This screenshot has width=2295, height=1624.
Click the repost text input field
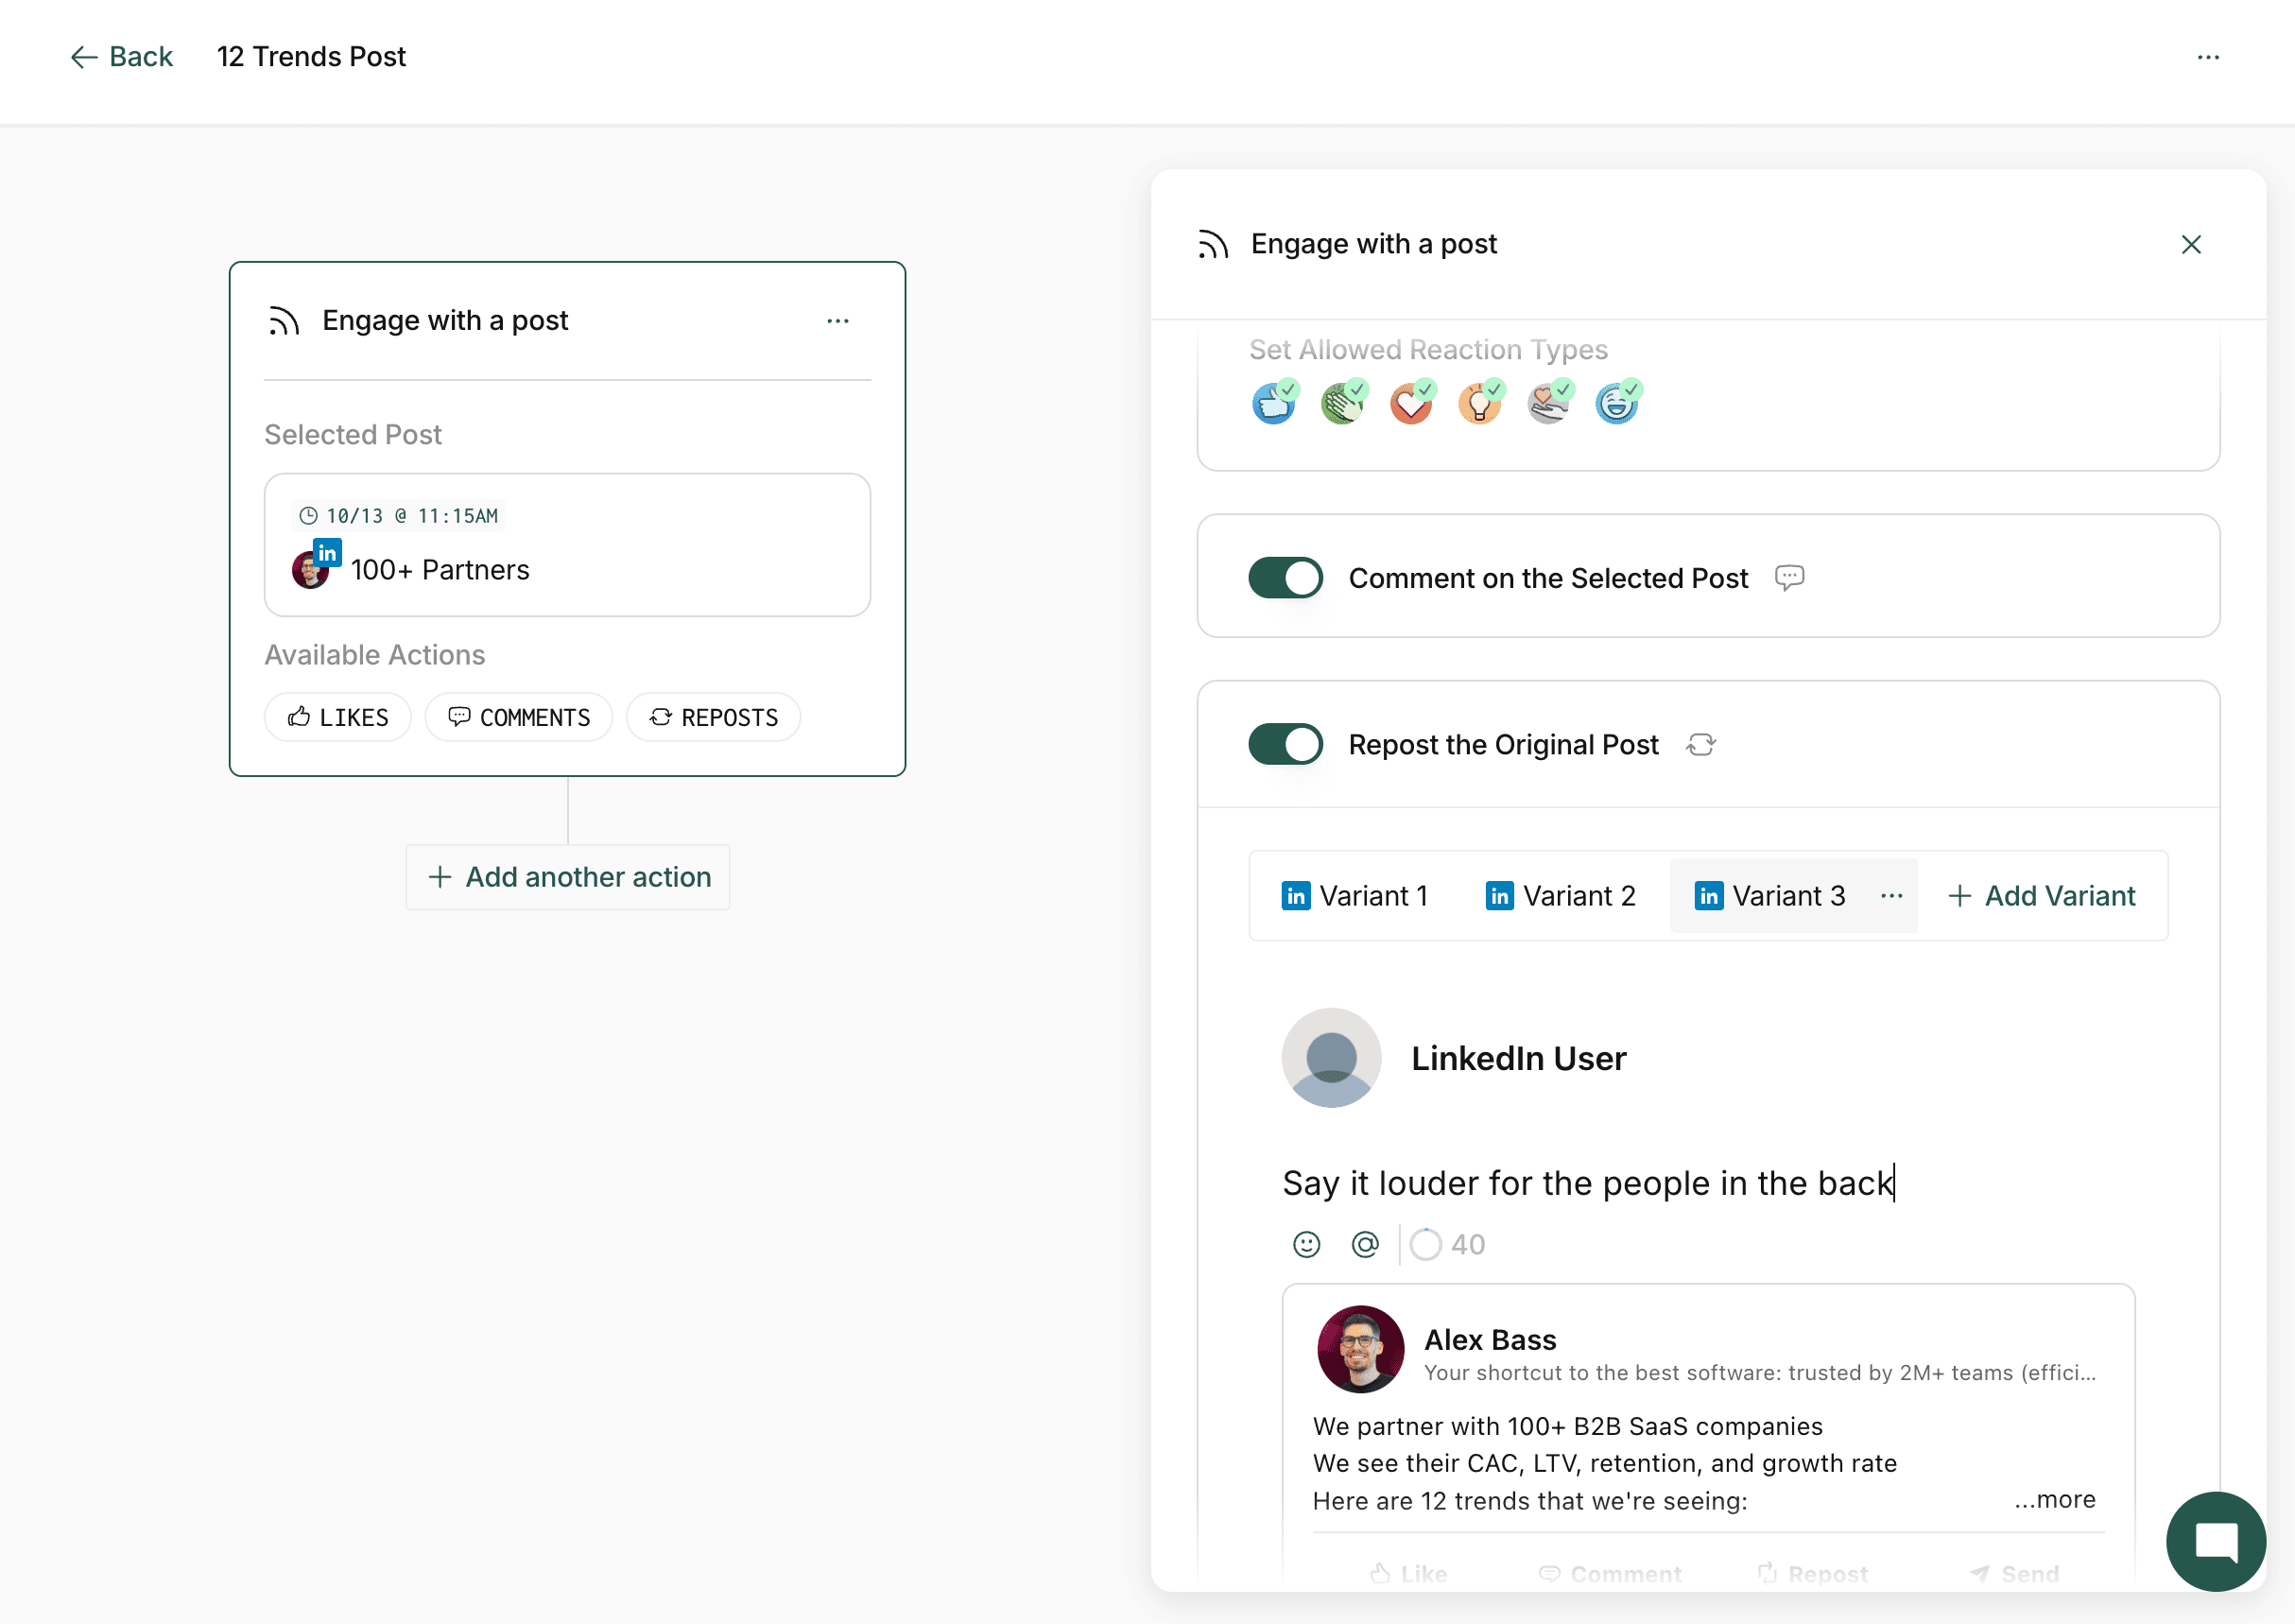[x=1708, y=1184]
